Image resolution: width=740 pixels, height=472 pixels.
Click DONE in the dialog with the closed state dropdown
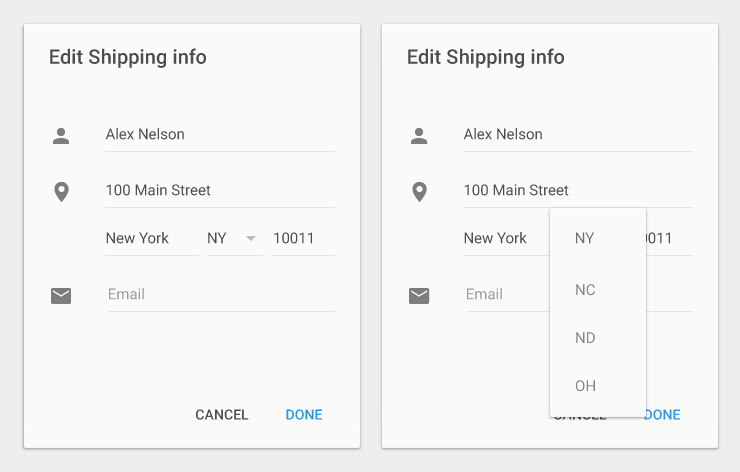click(304, 415)
